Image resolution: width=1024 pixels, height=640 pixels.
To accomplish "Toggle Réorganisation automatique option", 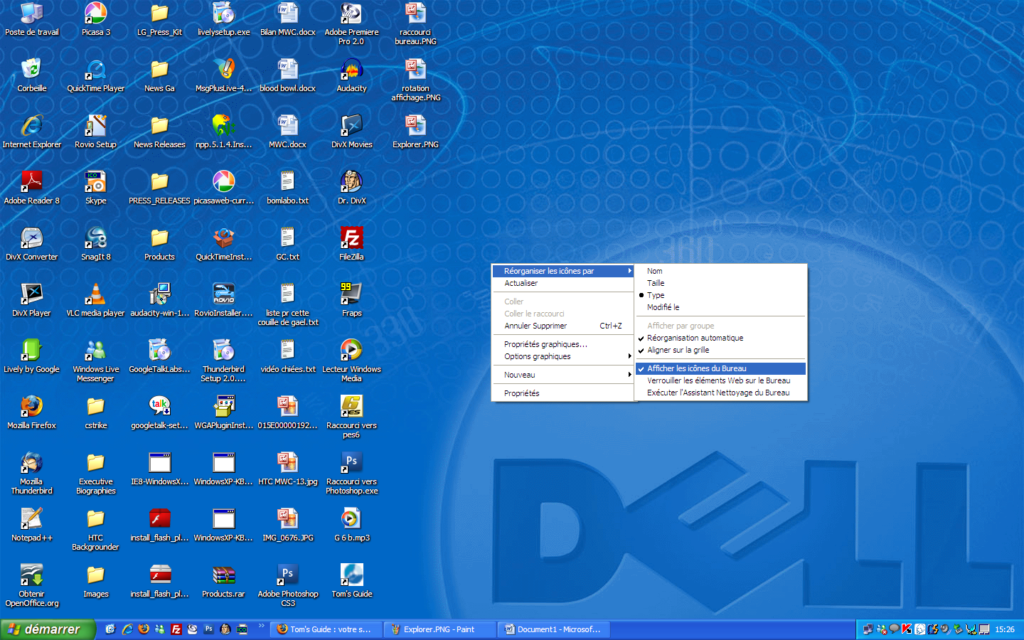I will (720, 338).
